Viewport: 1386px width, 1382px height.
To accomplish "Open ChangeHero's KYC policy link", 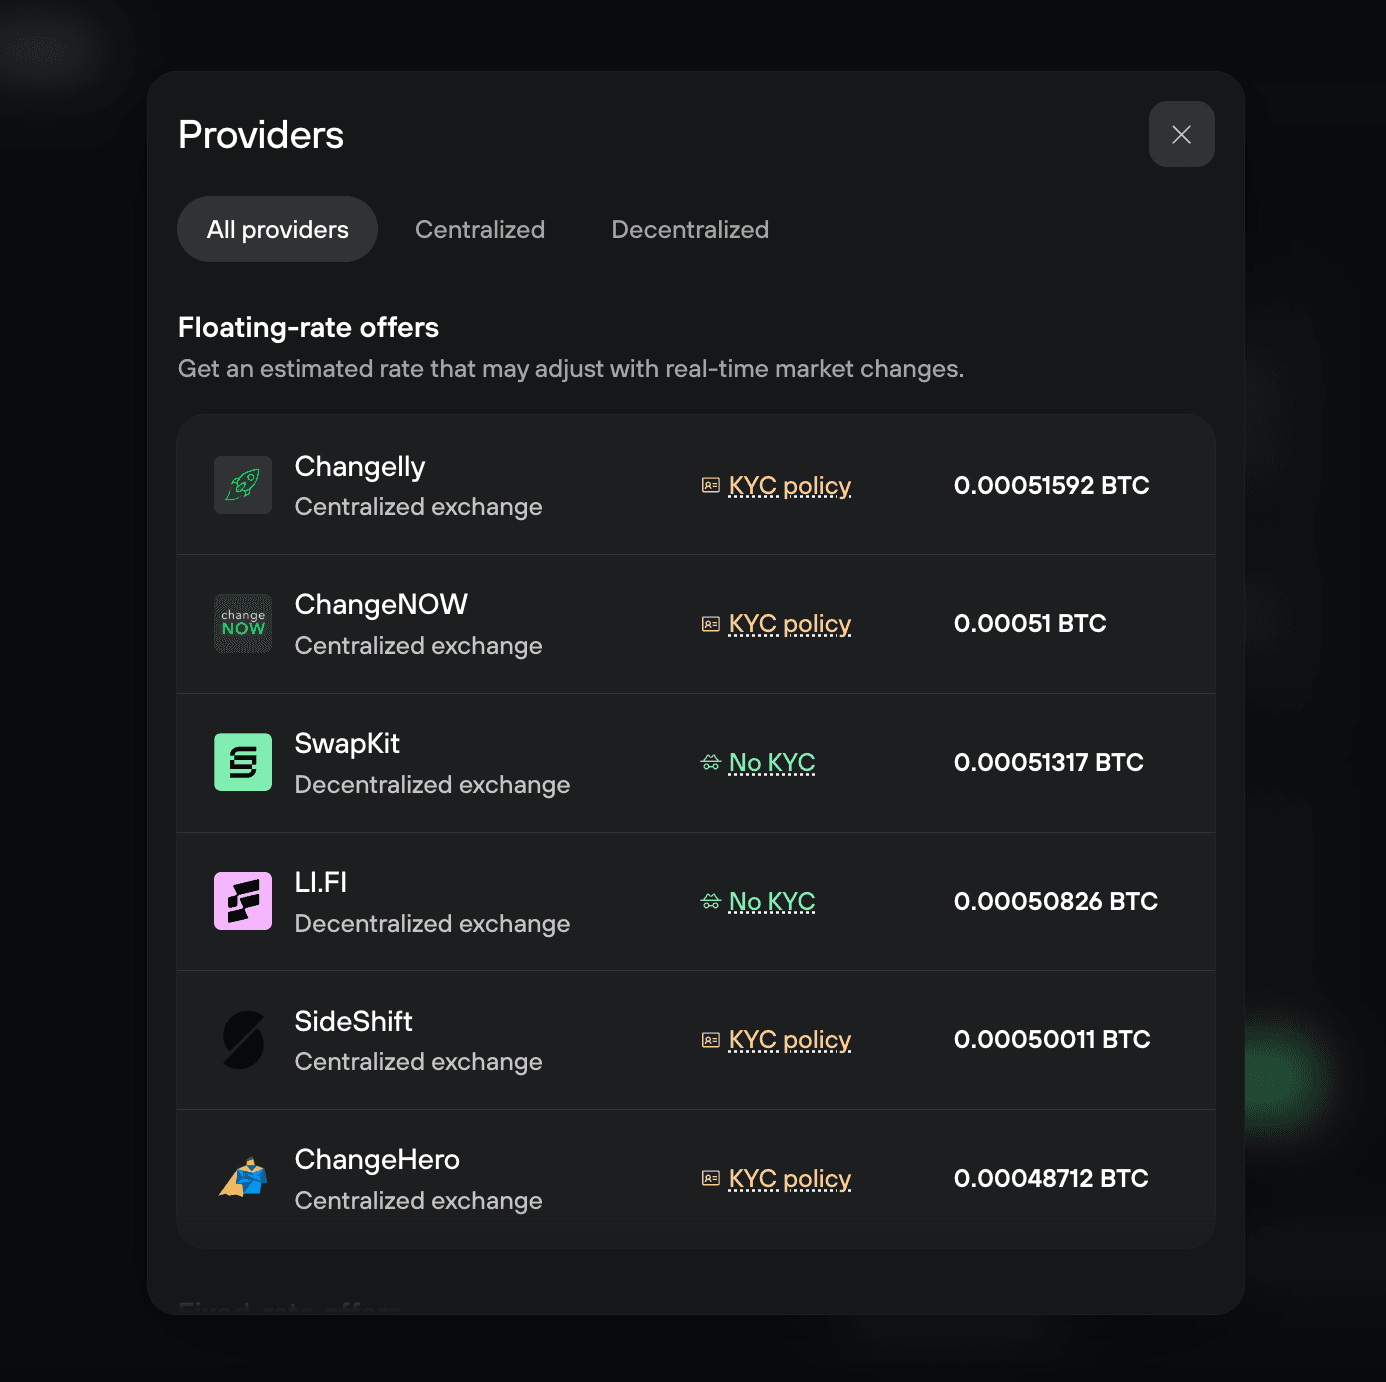I will coord(790,1179).
